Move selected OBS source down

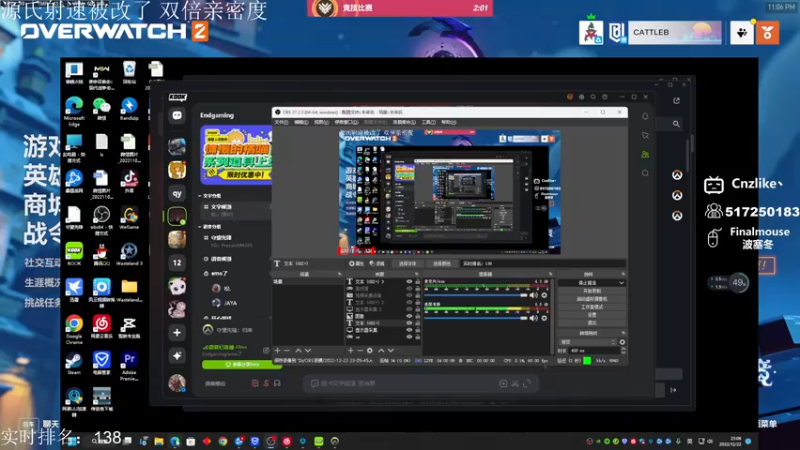click(391, 351)
